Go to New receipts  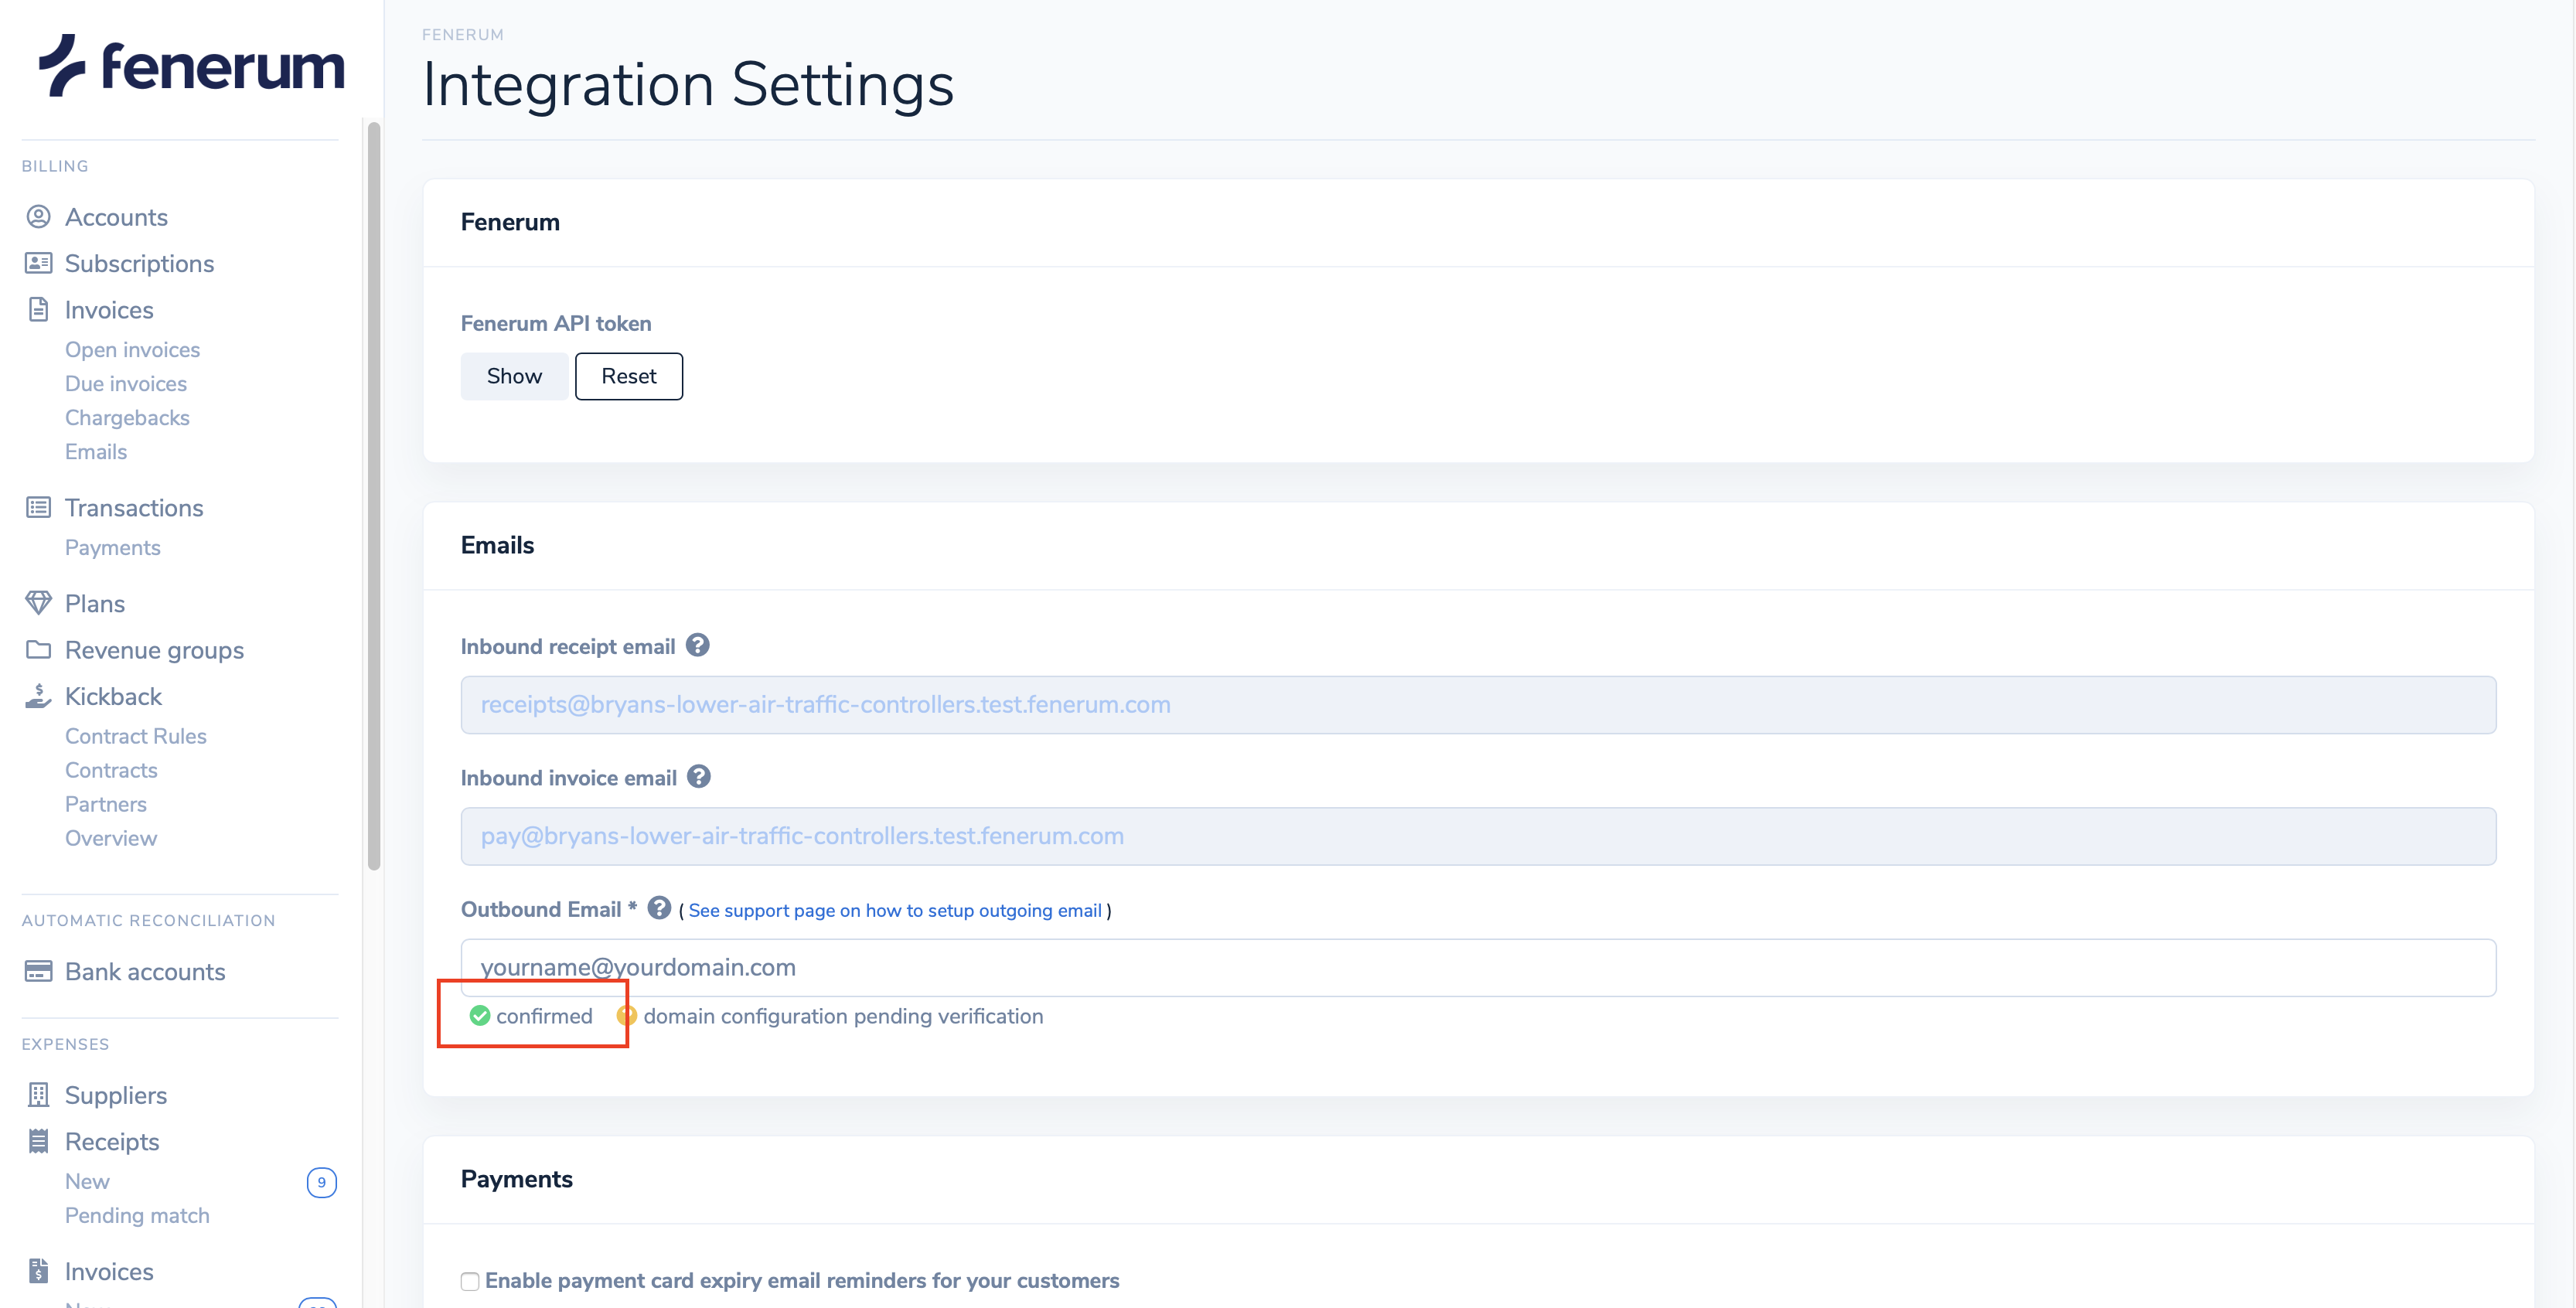(87, 1182)
